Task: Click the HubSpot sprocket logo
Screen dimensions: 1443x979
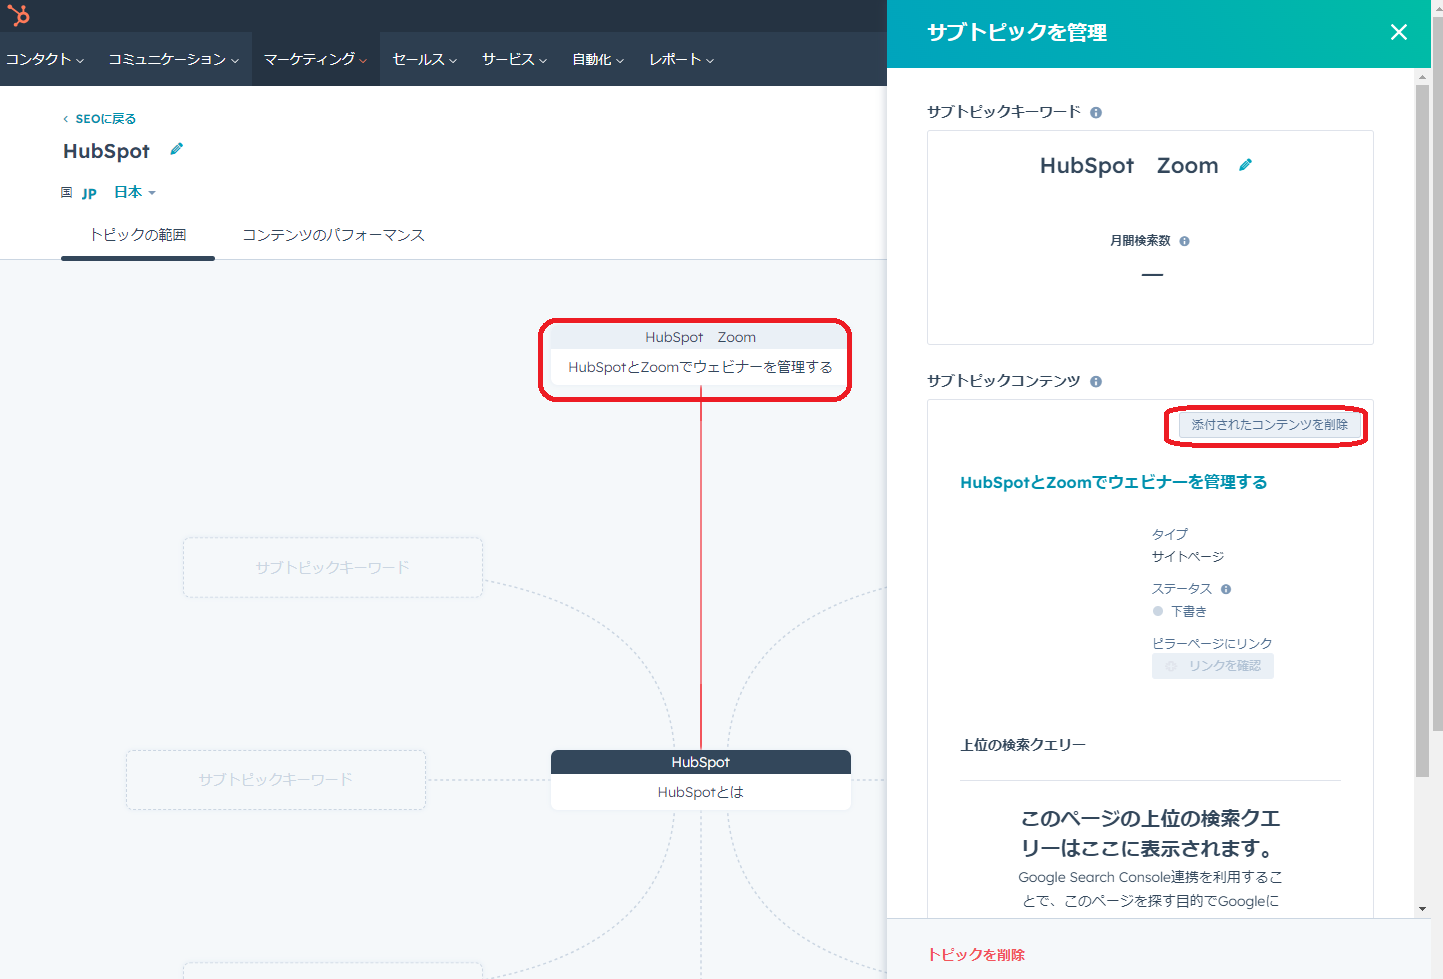Action: [18, 15]
